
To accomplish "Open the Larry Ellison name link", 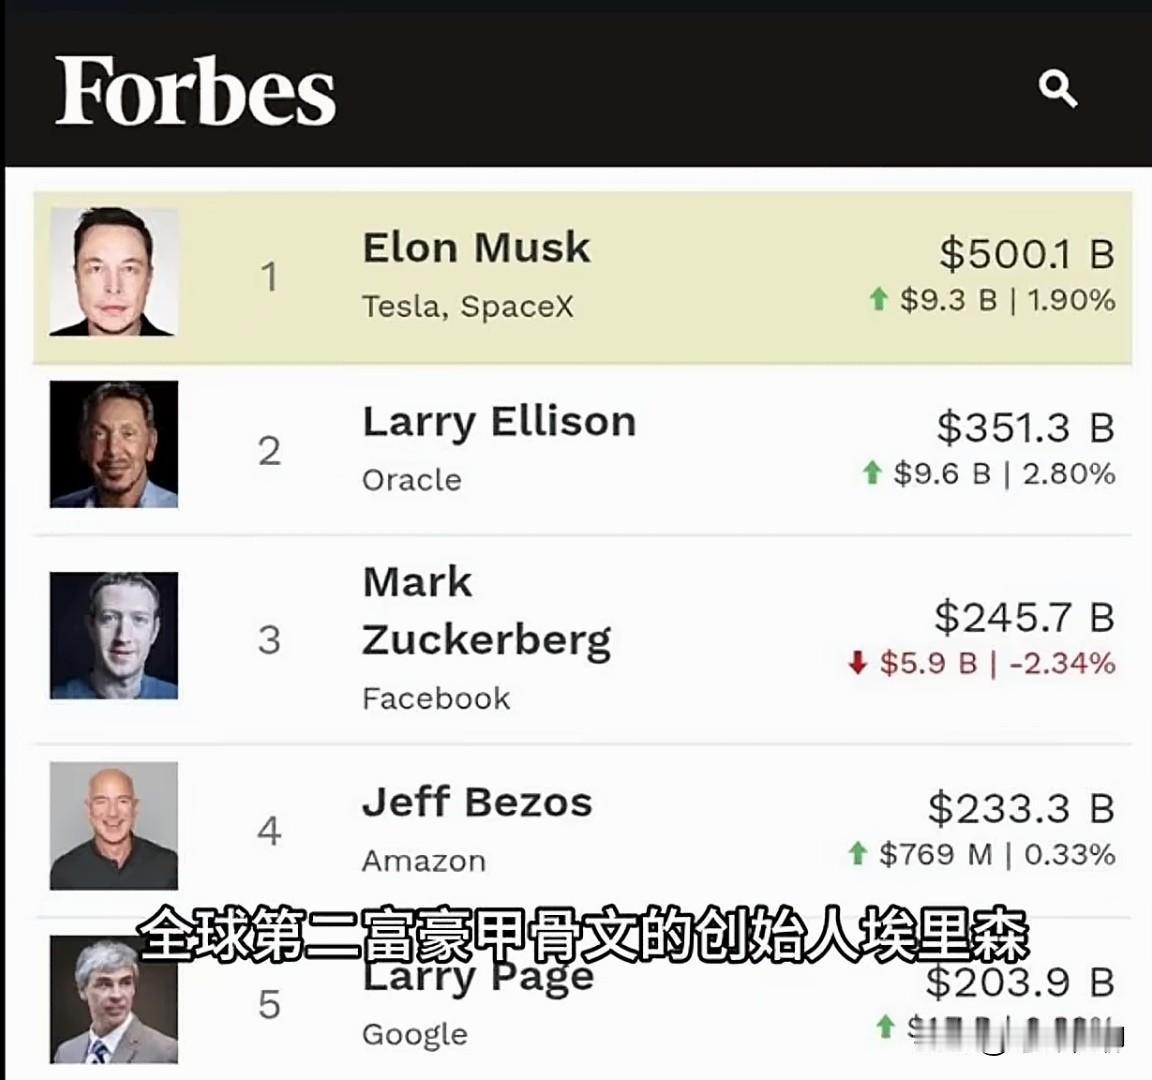I will pyautogui.click(x=499, y=421).
